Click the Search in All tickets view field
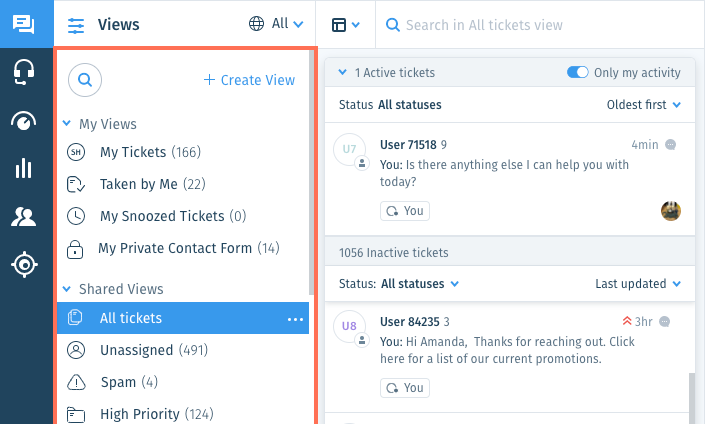Viewport: 705px width, 424px height. (x=540, y=25)
